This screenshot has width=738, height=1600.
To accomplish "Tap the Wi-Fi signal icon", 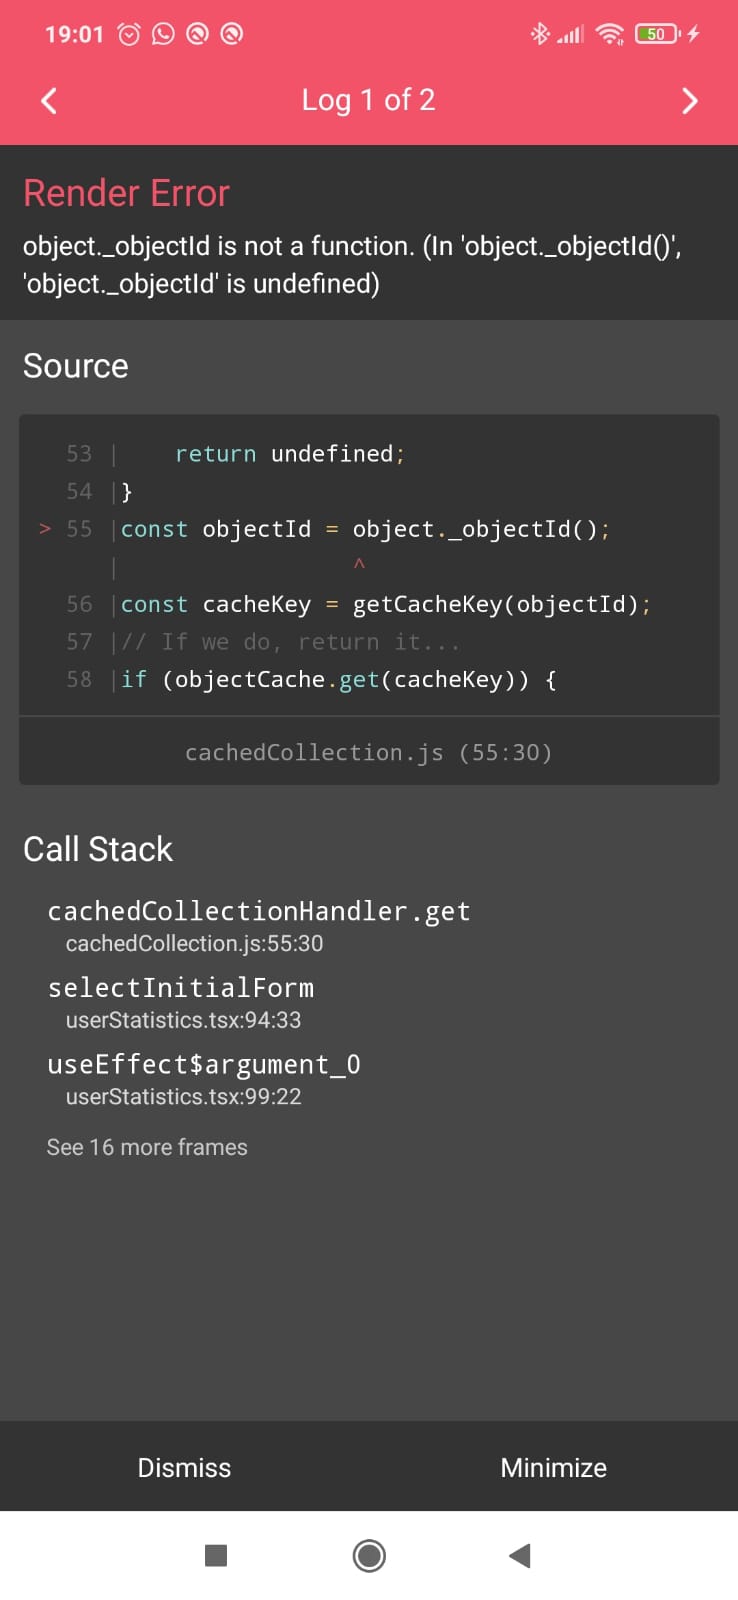I will [609, 34].
